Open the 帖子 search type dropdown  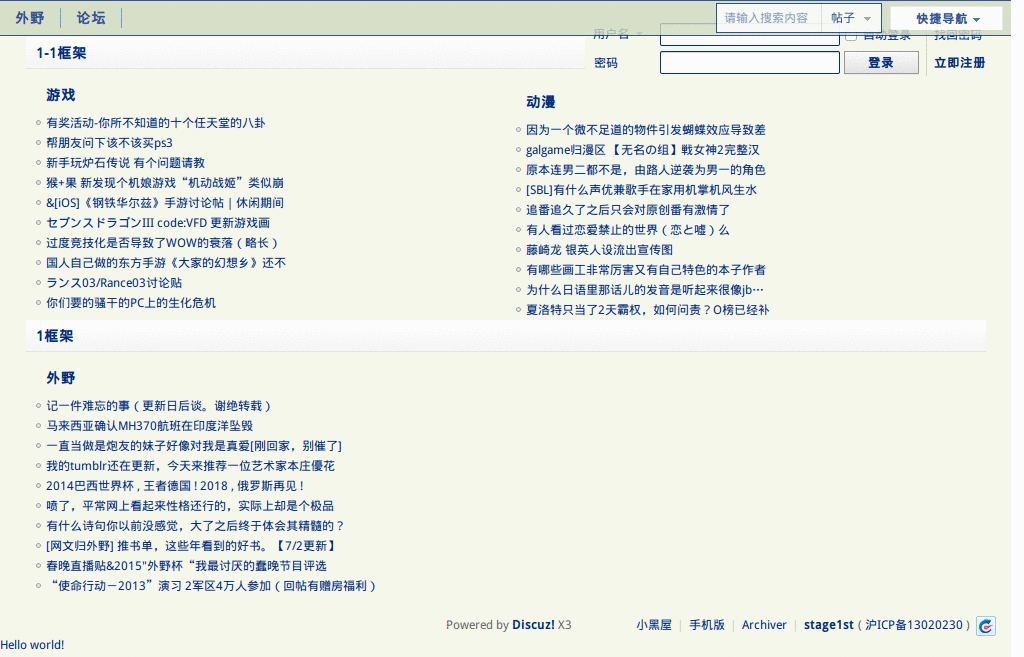click(851, 18)
